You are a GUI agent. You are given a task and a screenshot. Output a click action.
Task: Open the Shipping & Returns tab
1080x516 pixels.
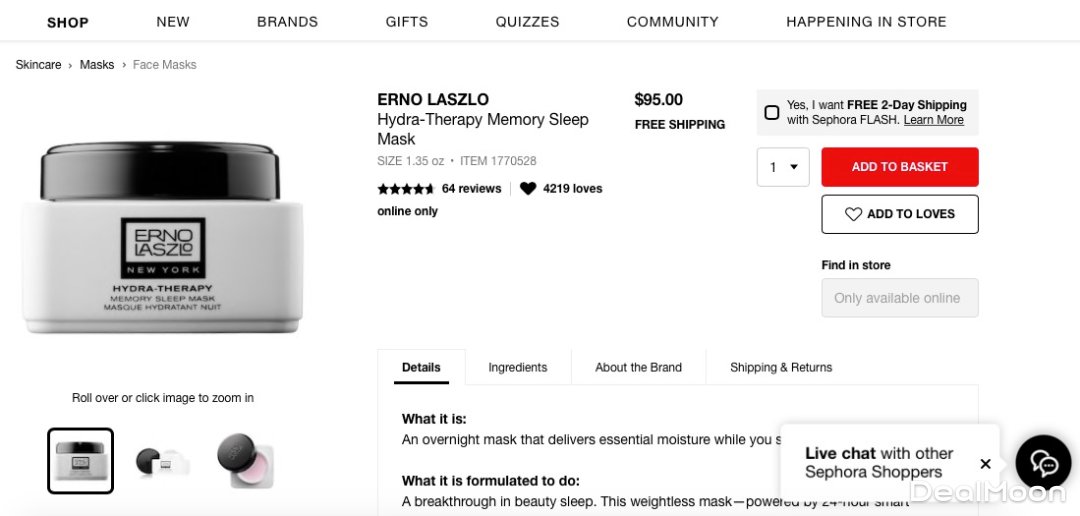[781, 367]
